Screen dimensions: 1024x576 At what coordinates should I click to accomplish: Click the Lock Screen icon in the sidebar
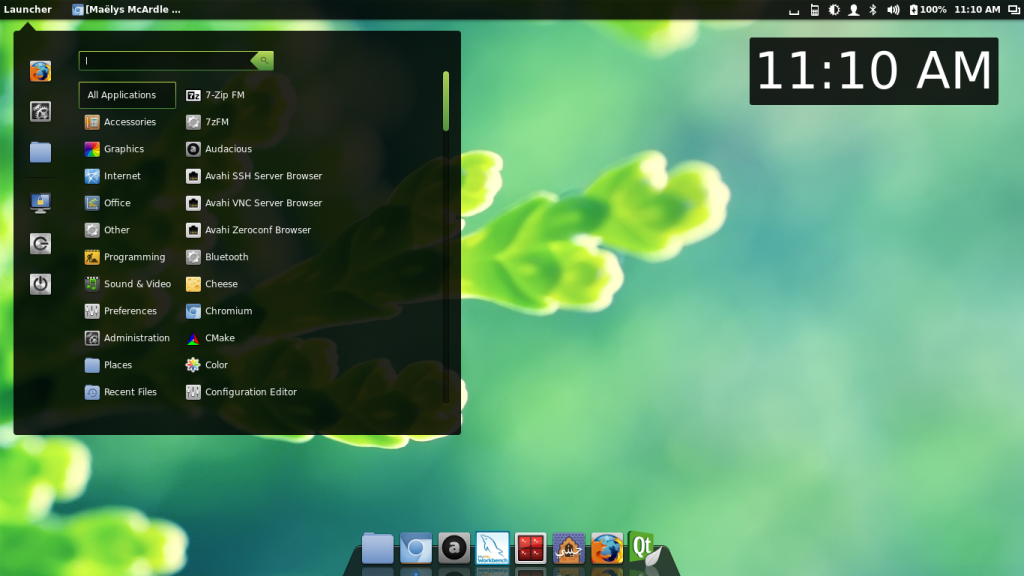click(40, 203)
